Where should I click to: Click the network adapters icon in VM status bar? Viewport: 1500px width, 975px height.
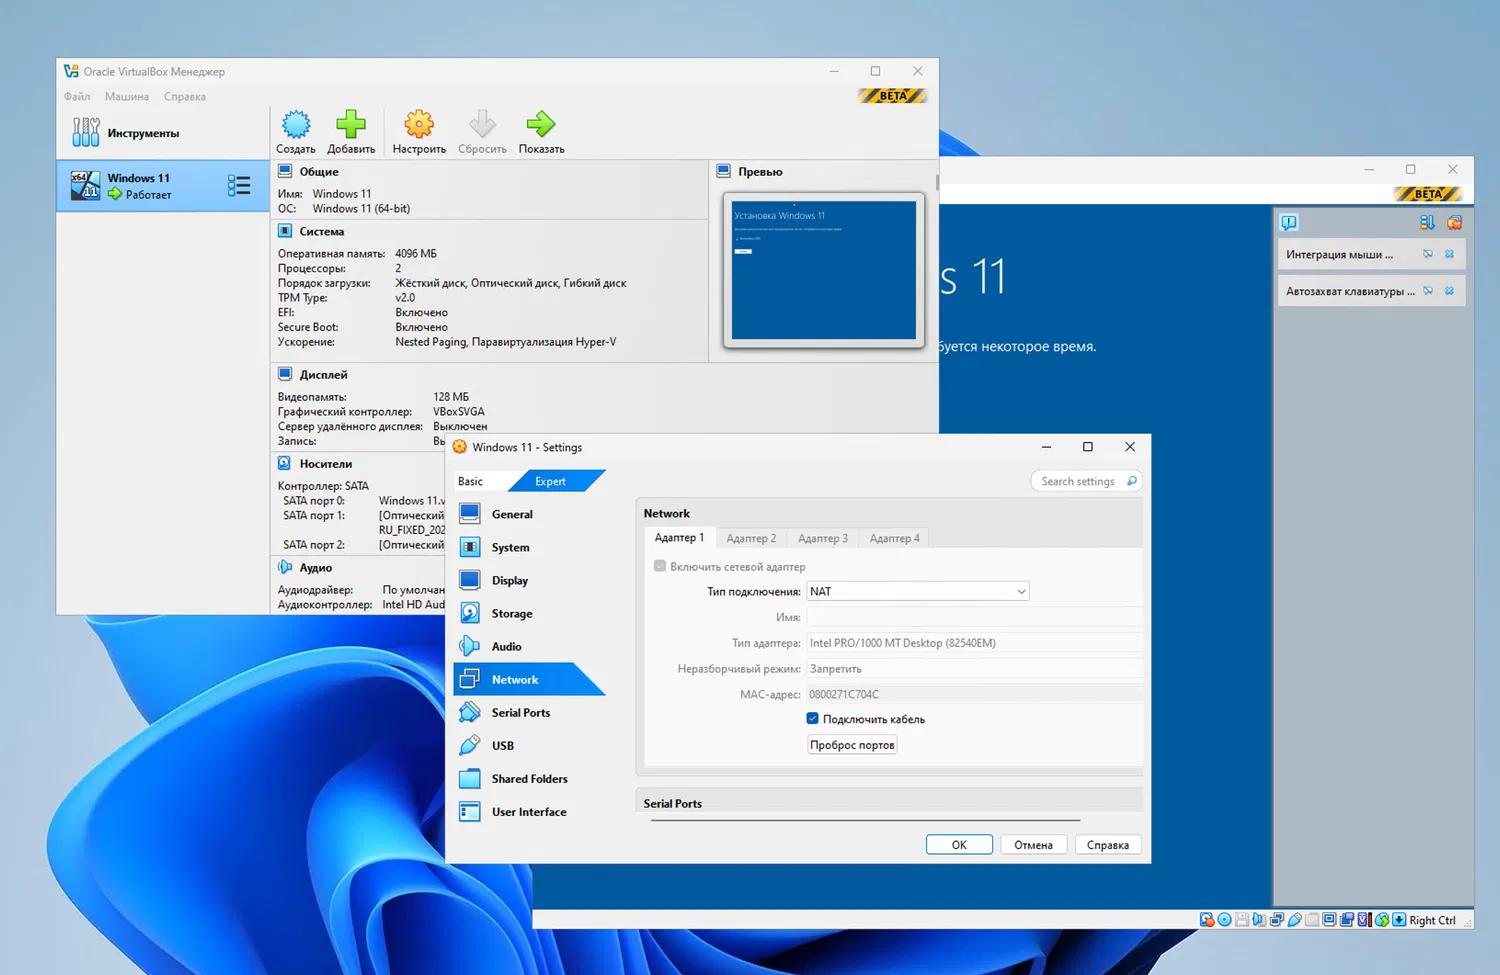[x=1277, y=920]
